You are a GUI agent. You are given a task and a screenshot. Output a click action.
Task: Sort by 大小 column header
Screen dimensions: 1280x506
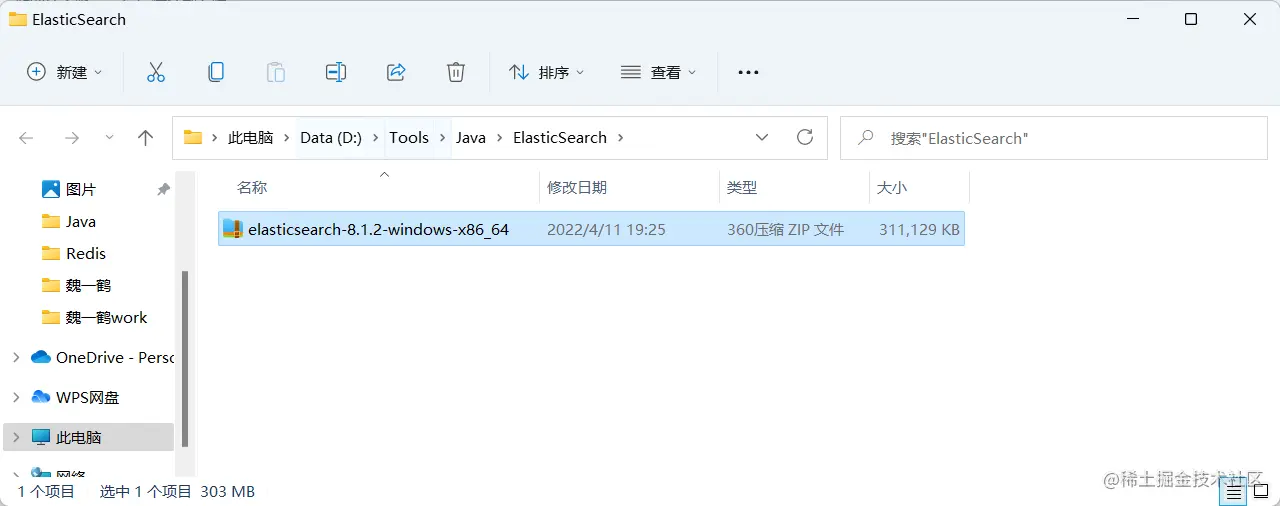pyautogui.click(x=892, y=187)
